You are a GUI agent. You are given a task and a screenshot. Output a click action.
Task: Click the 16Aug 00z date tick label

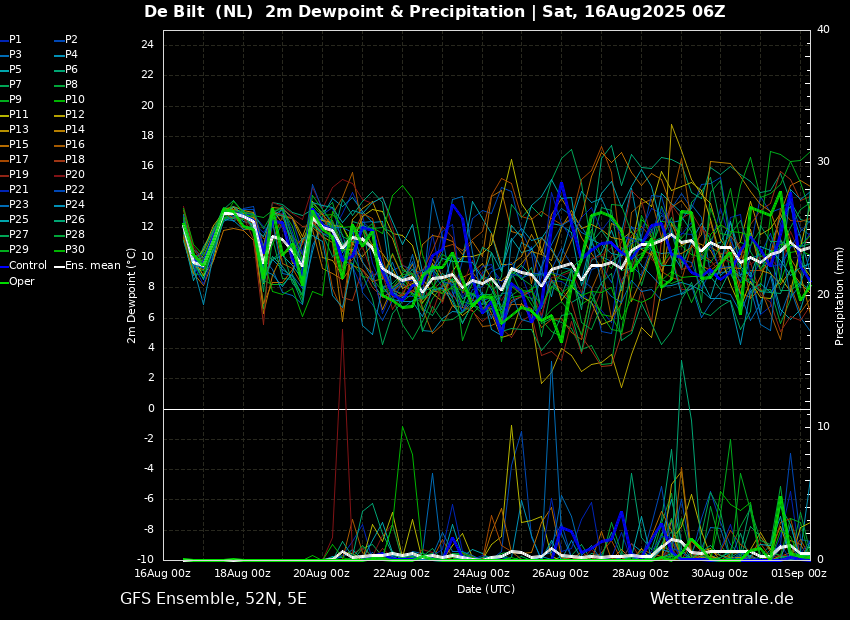(x=163, y=574)
